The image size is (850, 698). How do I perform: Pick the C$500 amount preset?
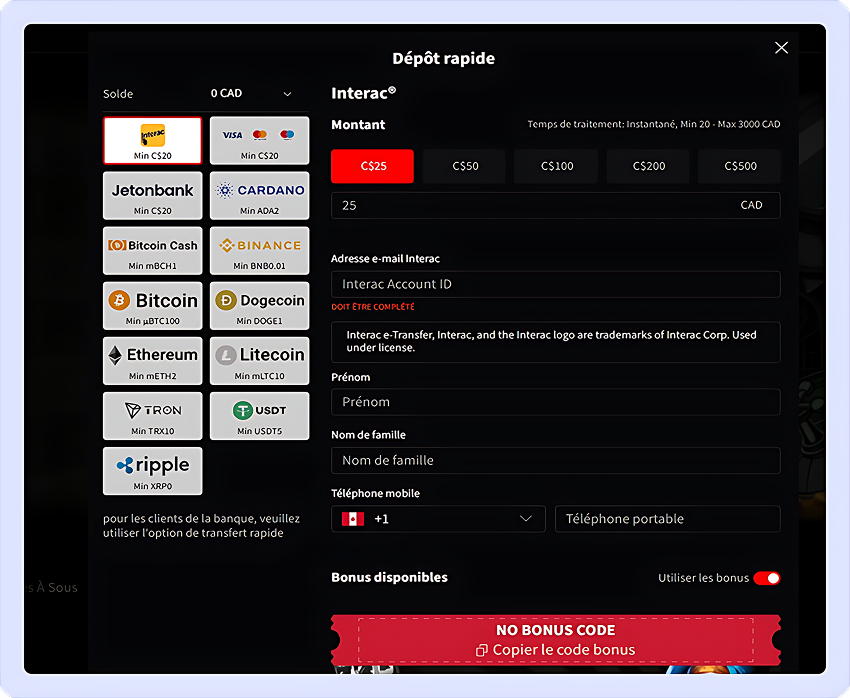coord(740,166)
